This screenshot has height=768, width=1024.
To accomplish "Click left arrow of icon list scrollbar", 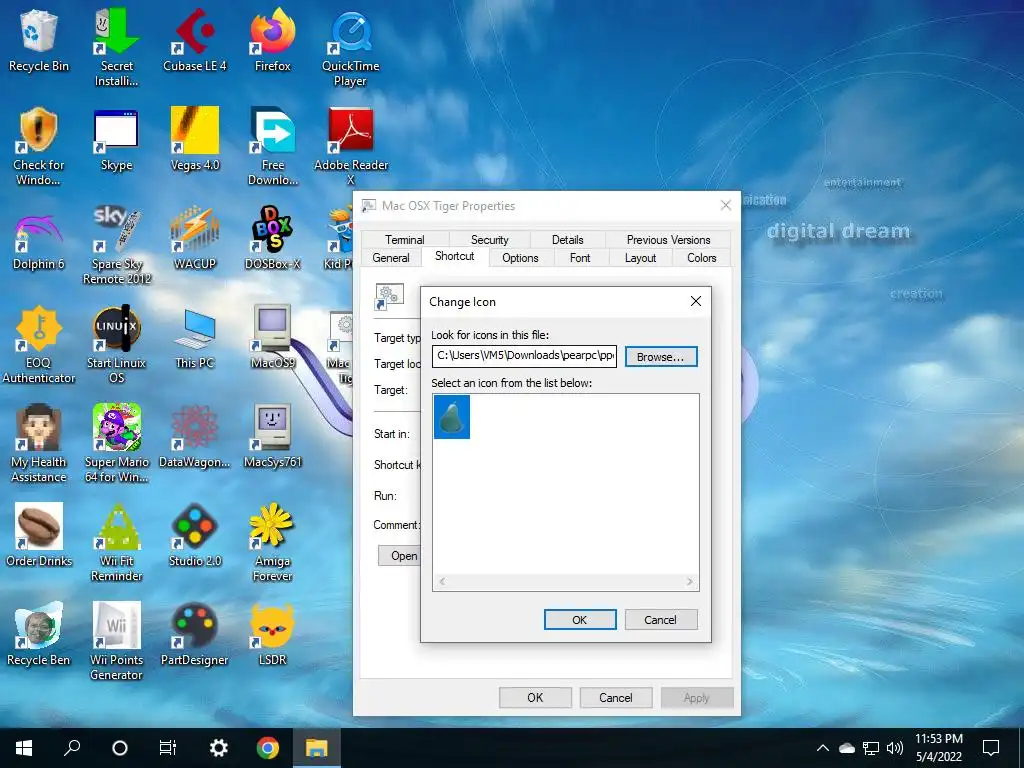I will point(442,581).
